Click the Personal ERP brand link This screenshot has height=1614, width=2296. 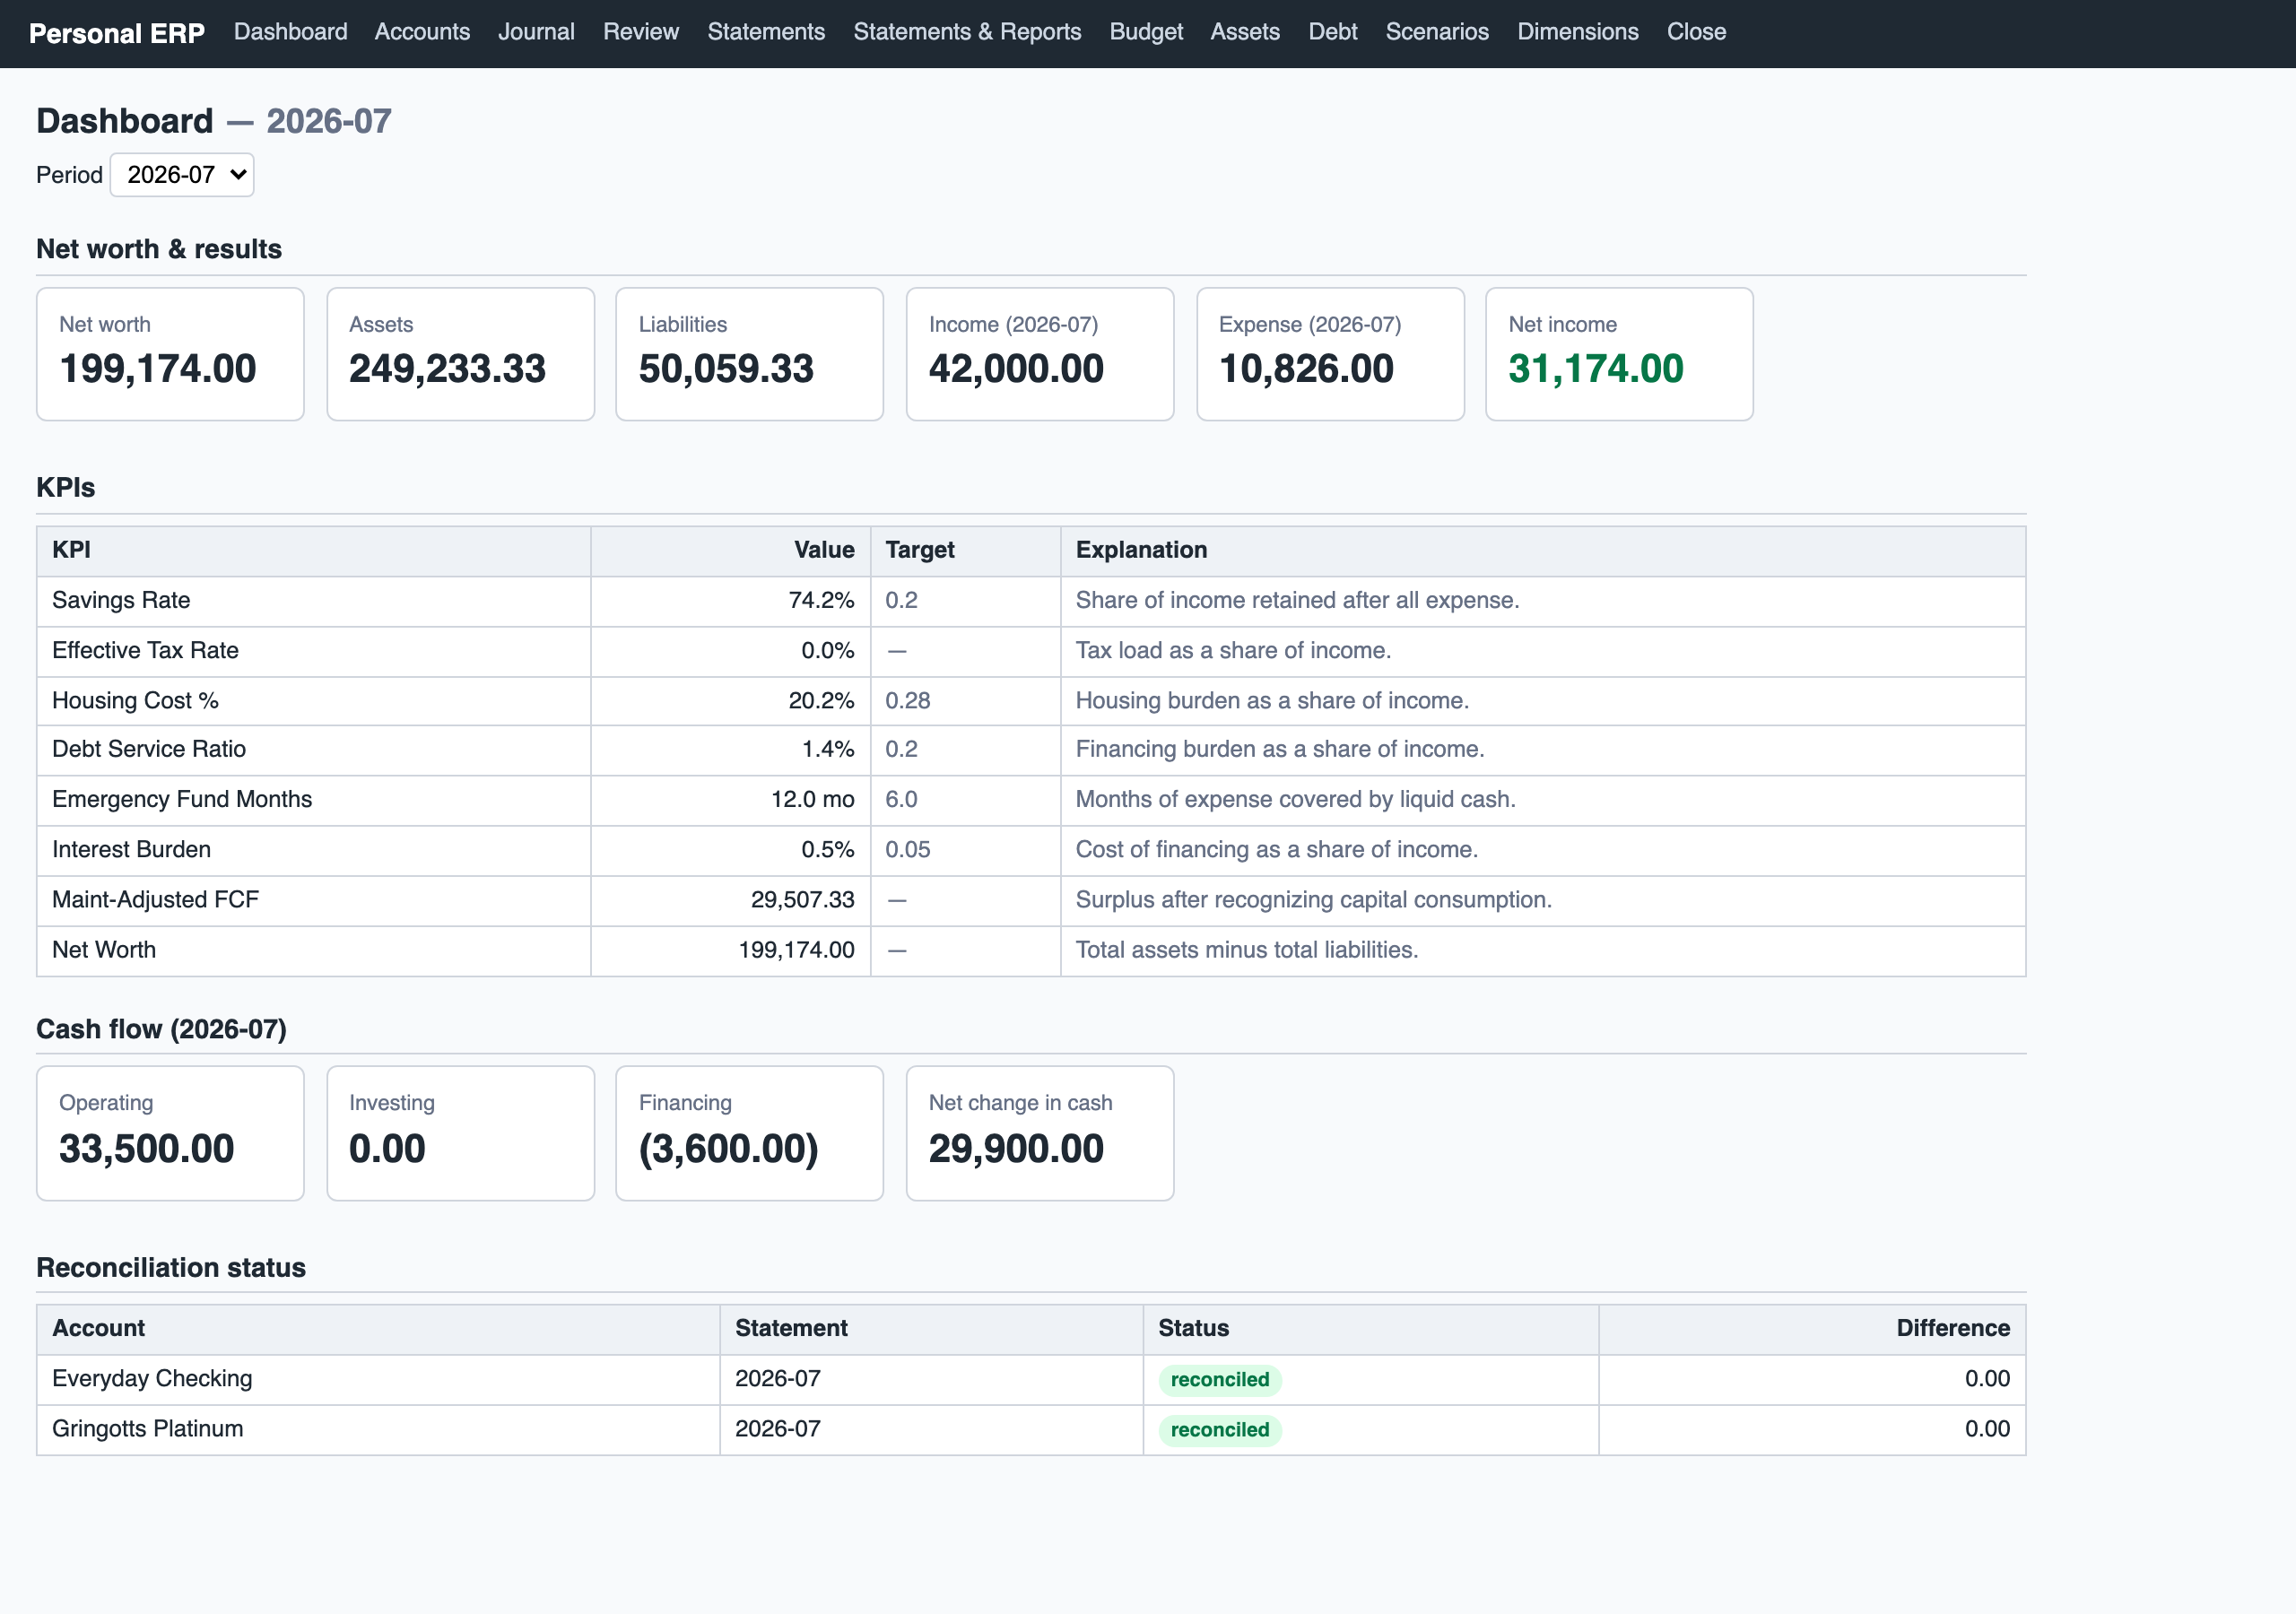coord(116,33)
